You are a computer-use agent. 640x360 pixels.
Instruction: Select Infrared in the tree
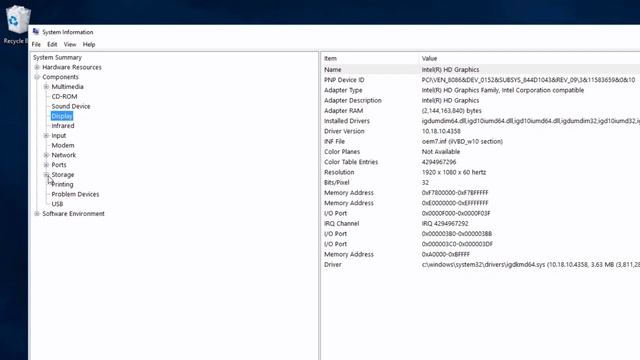(x=63, y=126)
